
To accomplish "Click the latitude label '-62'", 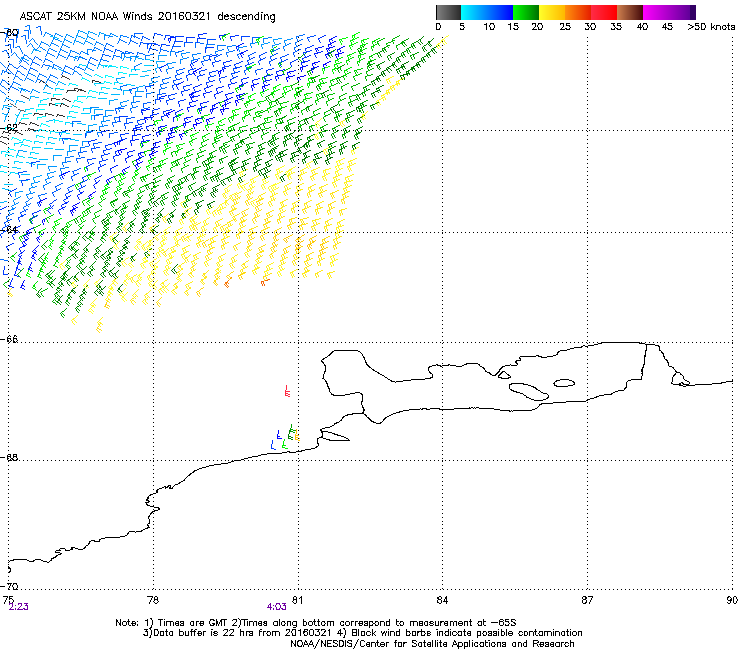I will click(9, 128).
